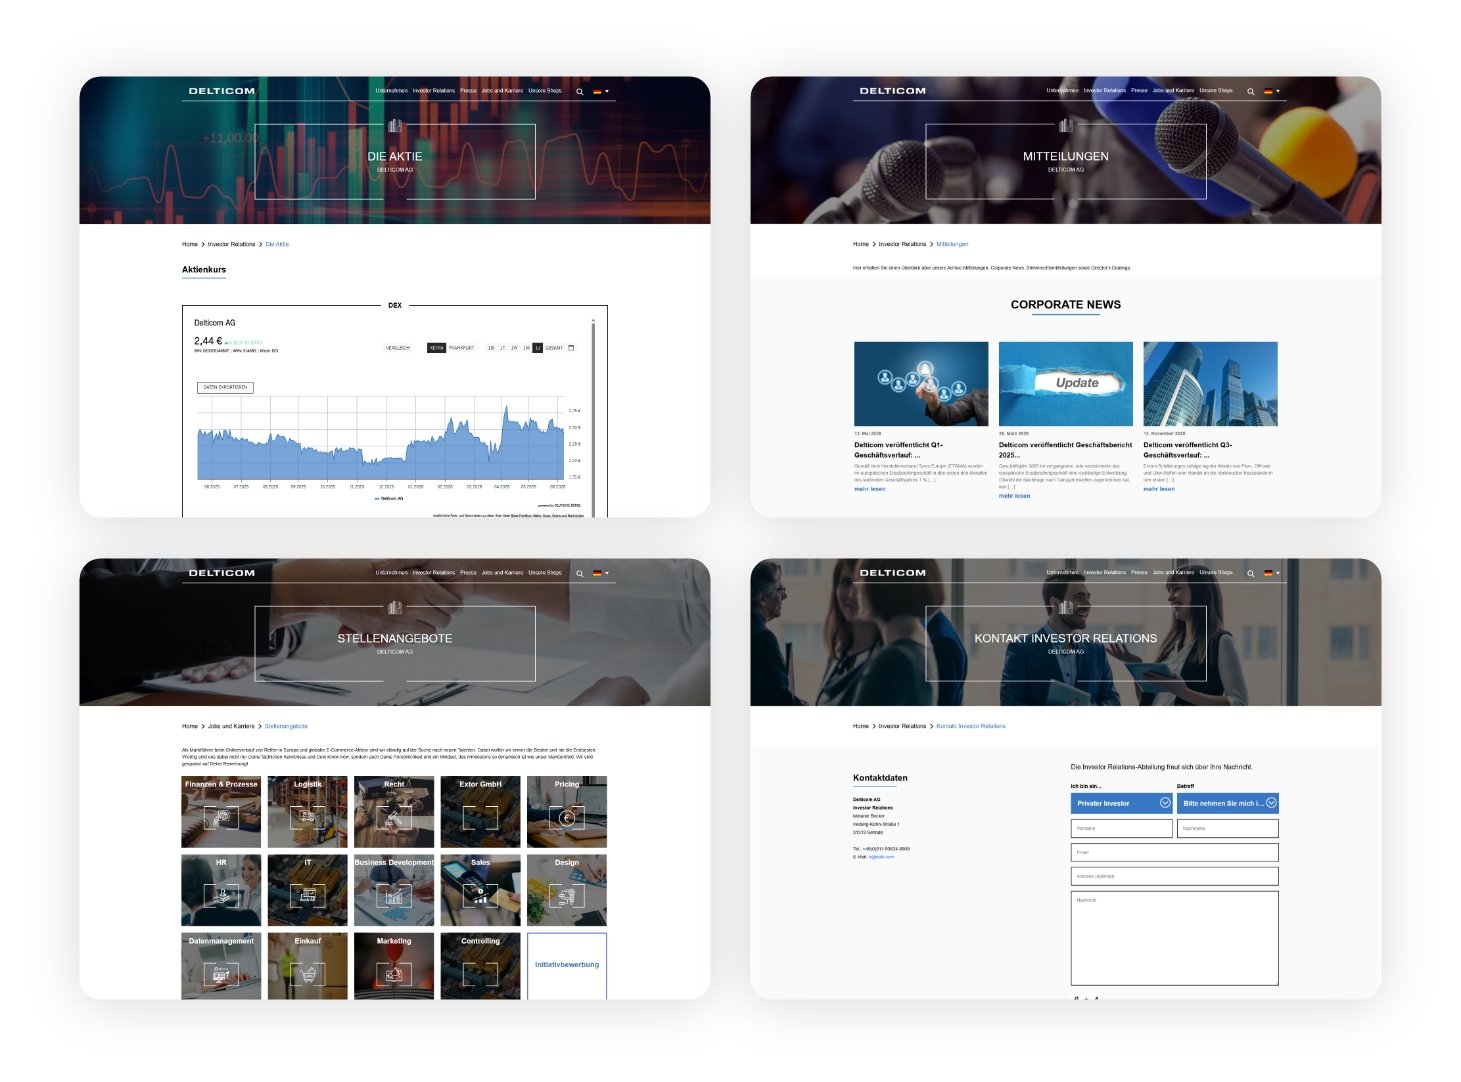Open the Logistik job category tile
Image resolution: width=1461 pixels, height=1082 pixels.
point(308,812)
